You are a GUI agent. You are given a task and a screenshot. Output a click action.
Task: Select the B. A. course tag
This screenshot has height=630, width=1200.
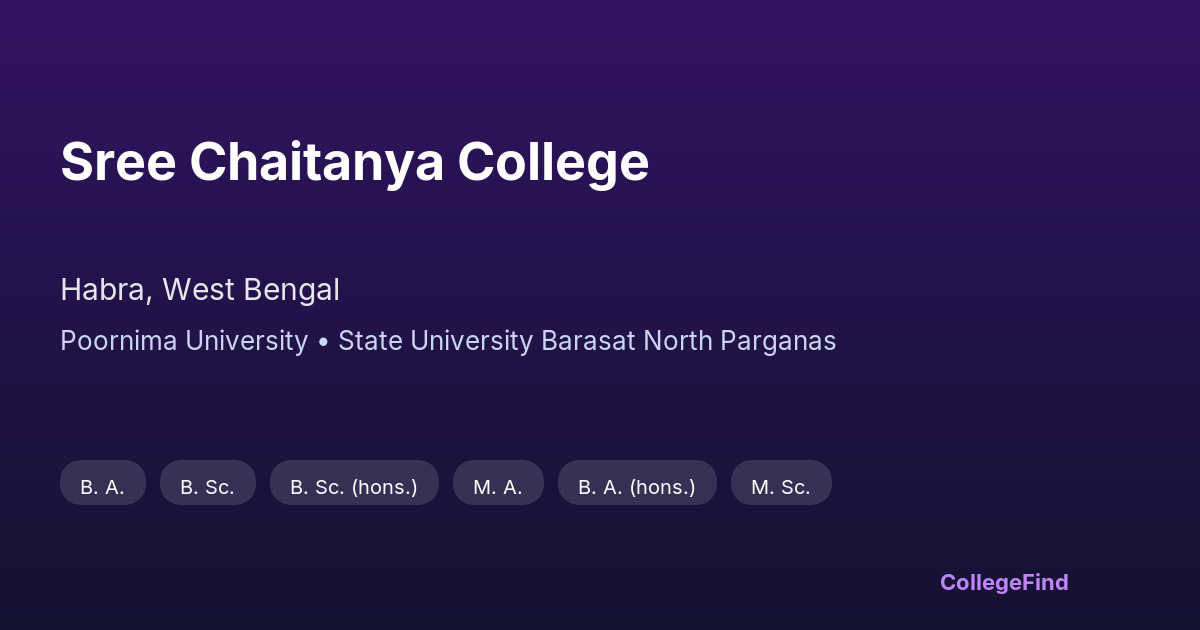[102, 487]
